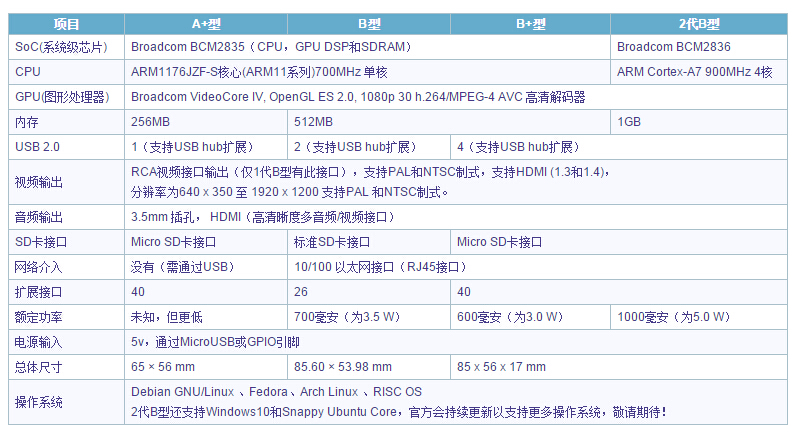799x437 pixels.
Task: Click the 512MB memory cell
Action: coord(312,122)
